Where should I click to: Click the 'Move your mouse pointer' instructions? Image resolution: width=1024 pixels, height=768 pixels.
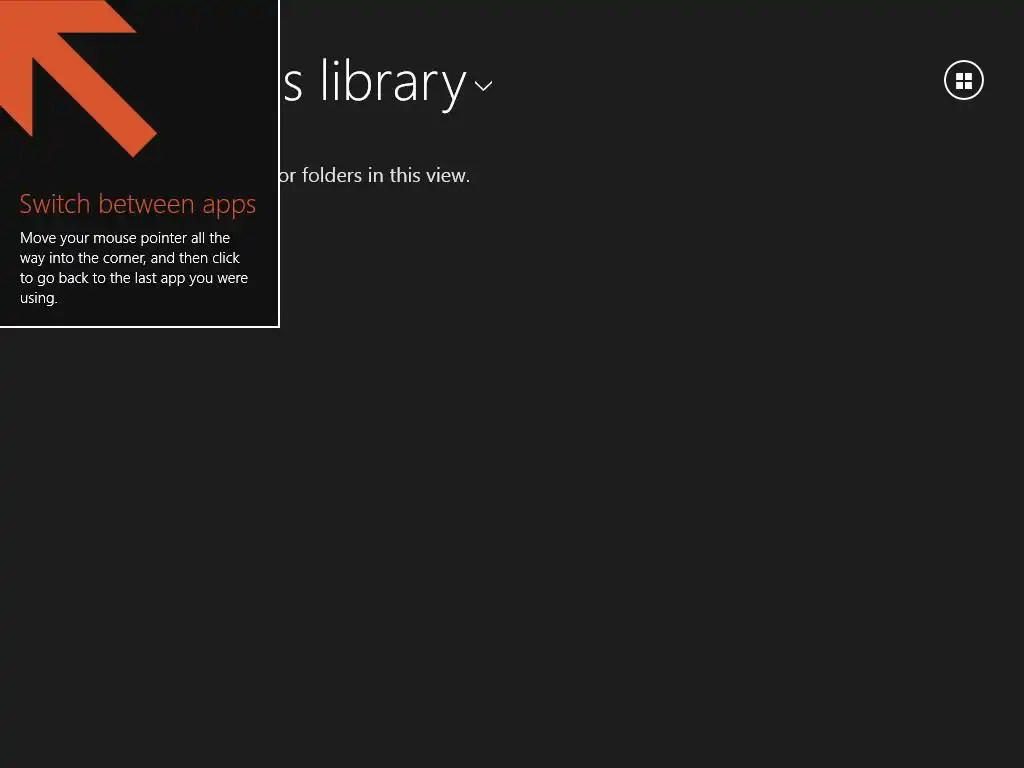[134, 268]
